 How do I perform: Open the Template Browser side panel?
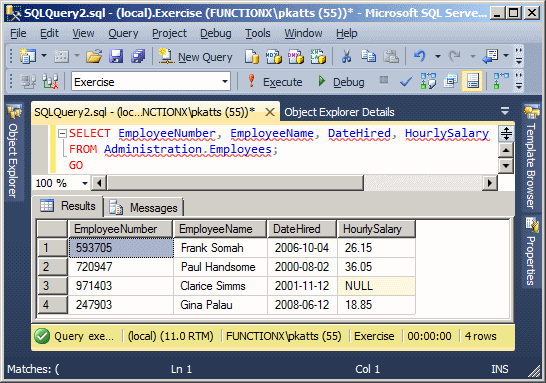coord(531,157)
